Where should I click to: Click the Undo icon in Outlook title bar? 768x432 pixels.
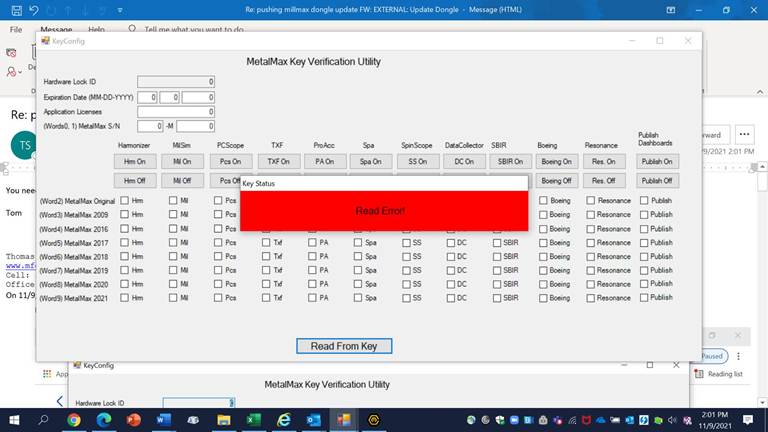34,10
